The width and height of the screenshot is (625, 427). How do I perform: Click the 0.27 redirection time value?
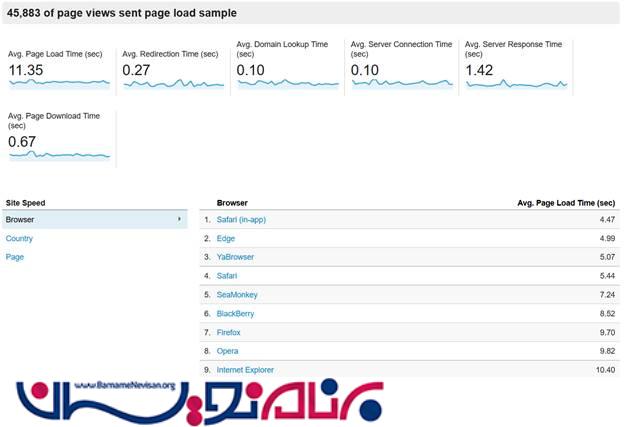136,70
